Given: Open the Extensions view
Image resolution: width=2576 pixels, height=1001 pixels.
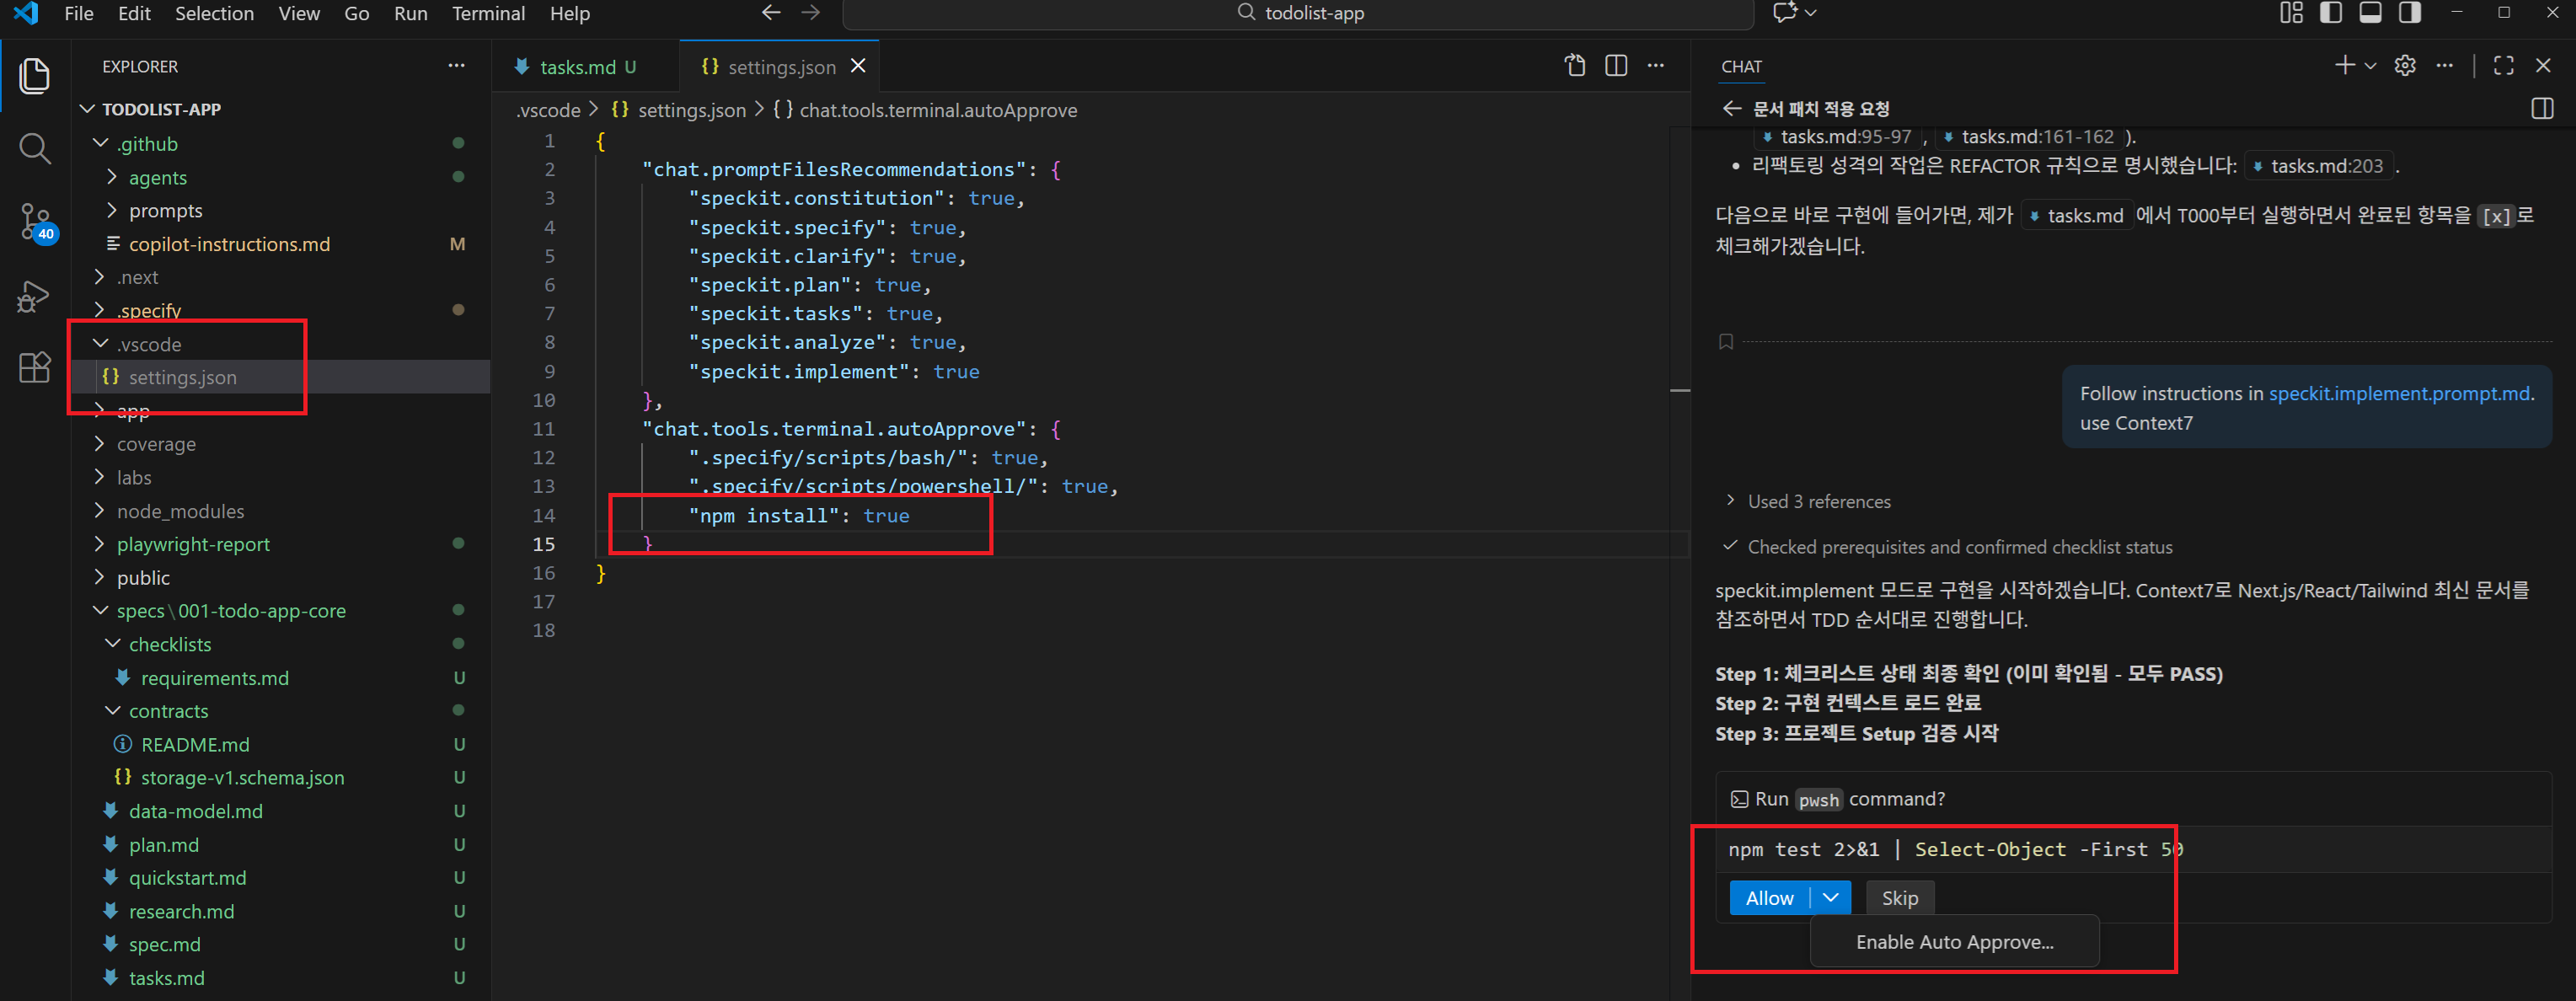Looking at the screenshot, I should click(x=34, y=368).
